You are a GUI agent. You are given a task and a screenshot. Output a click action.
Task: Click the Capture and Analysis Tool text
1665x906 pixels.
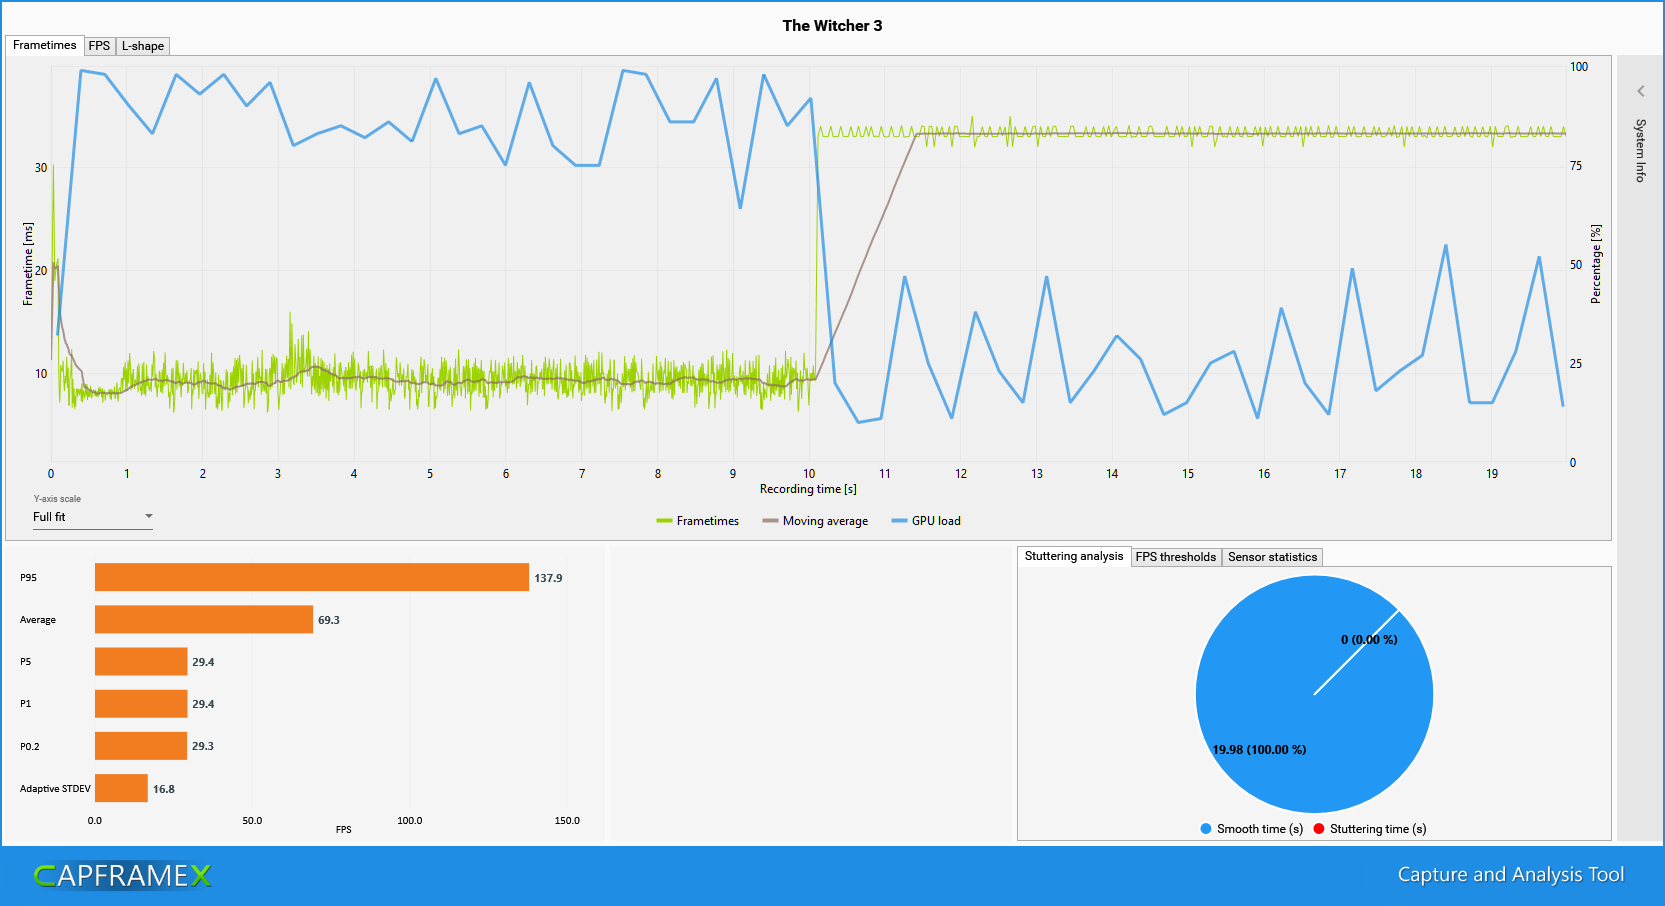coord(1510,874)
